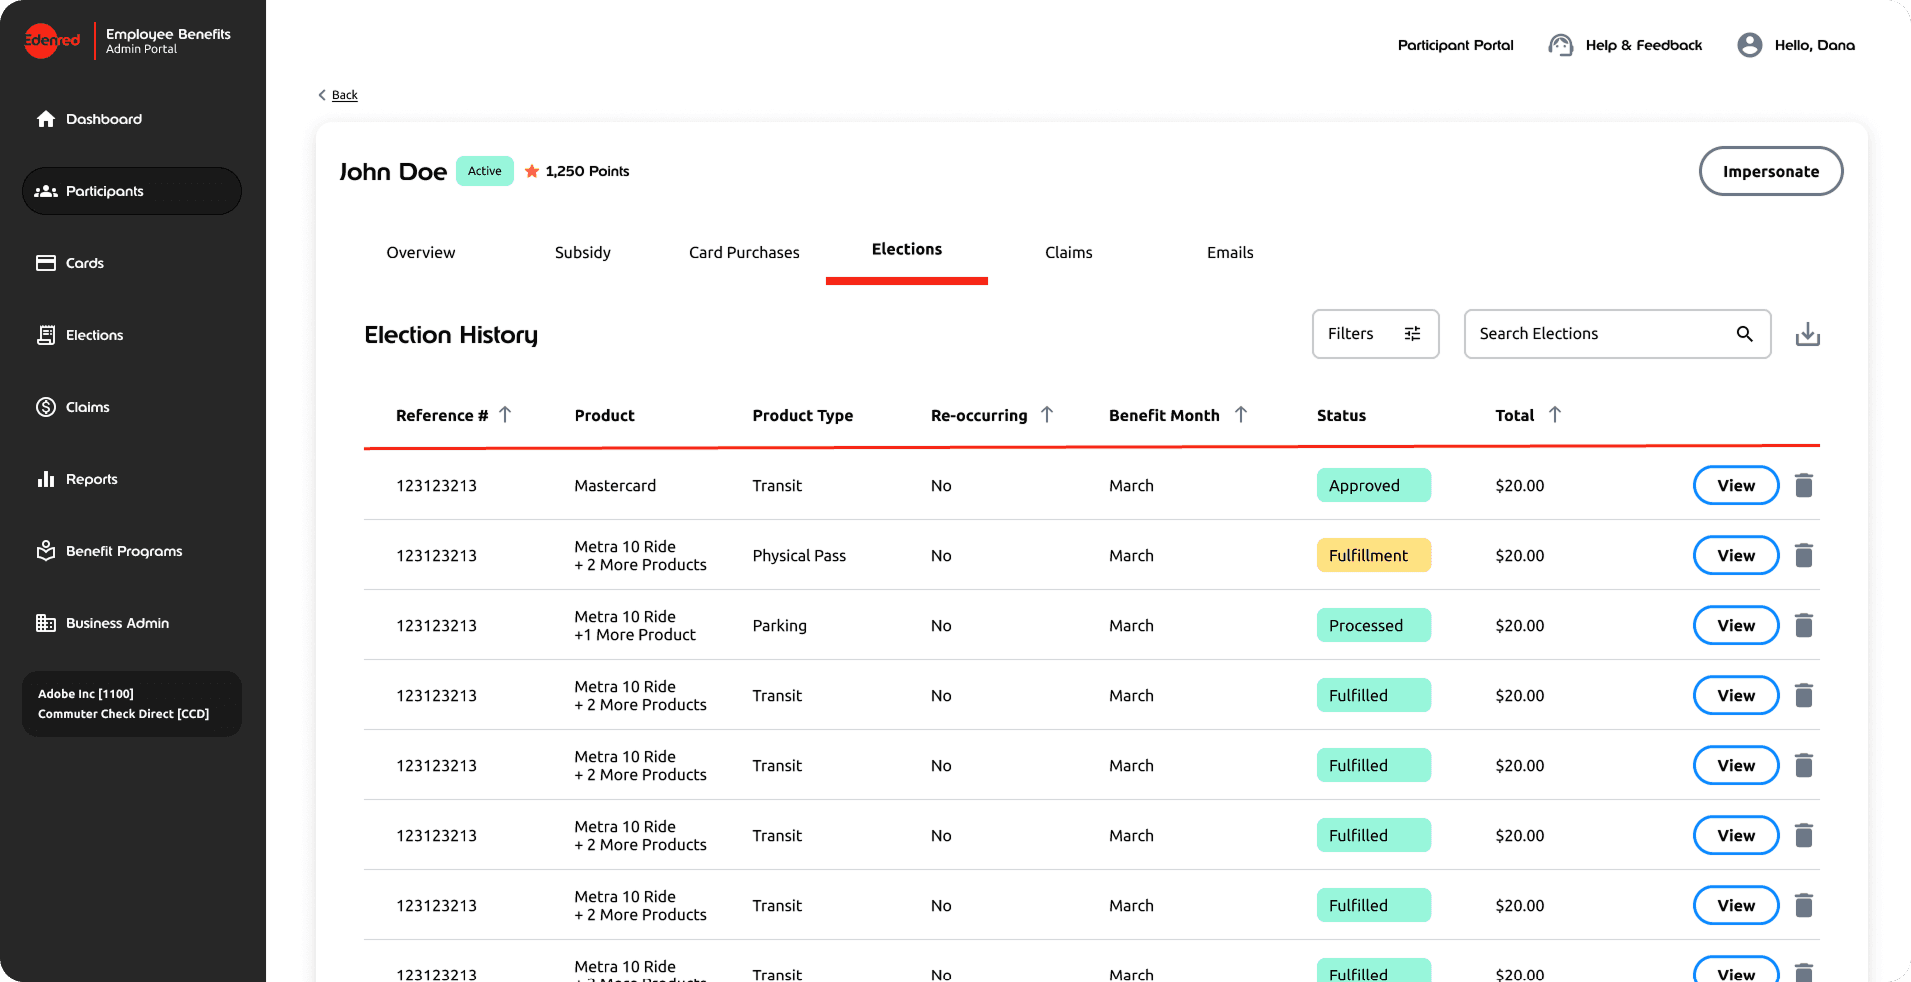Click the points star icon

[x=532, y=171]
